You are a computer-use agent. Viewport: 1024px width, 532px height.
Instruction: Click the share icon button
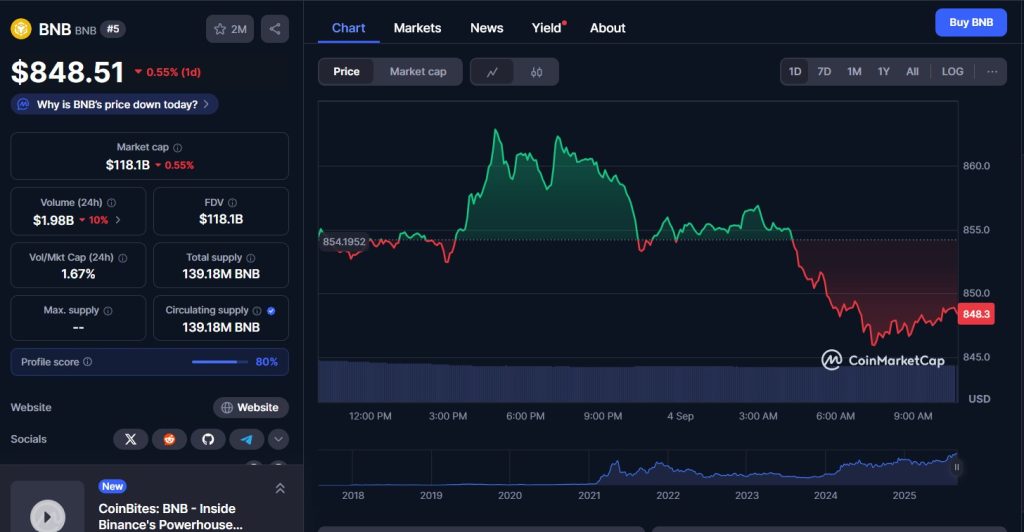coord(275,29)
